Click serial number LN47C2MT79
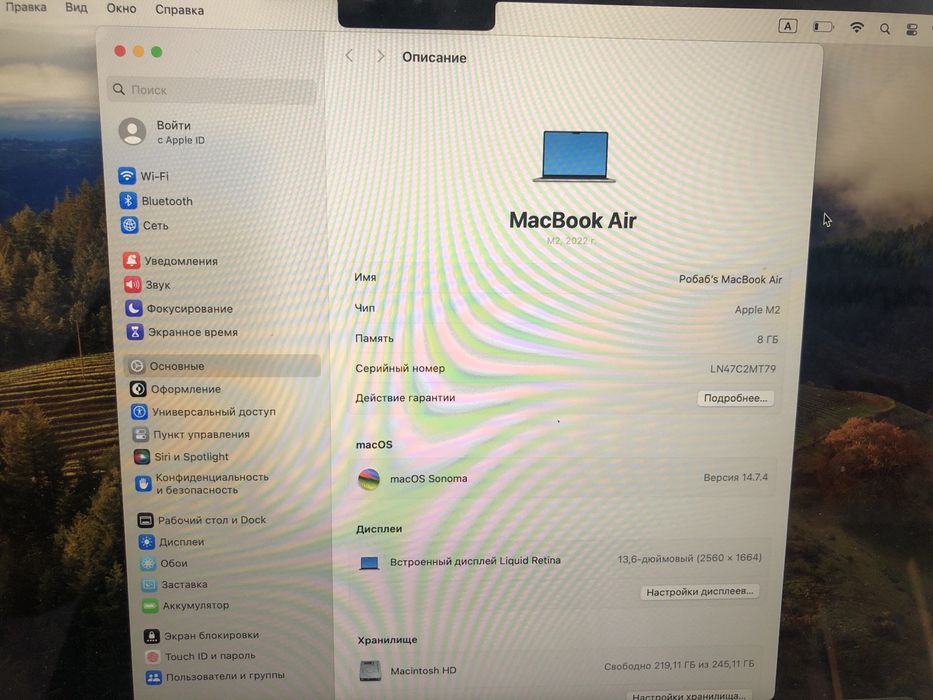 [x=743, y=369]
